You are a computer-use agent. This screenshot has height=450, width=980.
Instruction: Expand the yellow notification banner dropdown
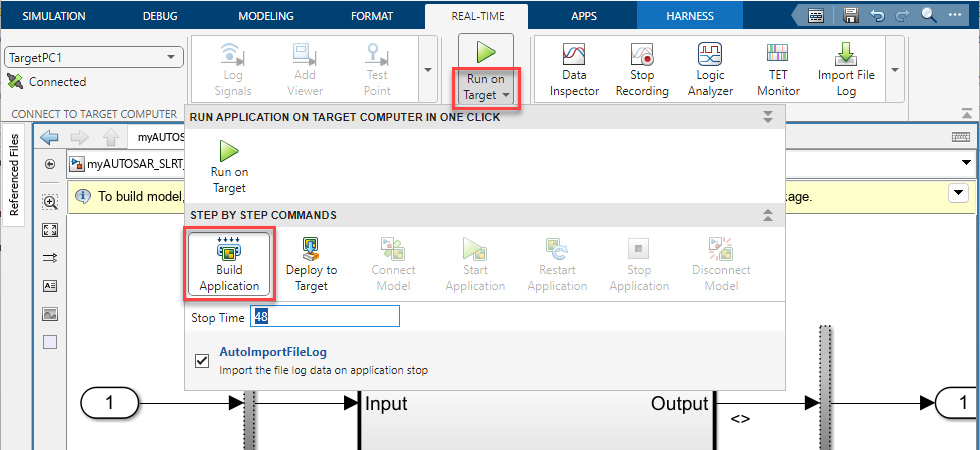pyautogui.click(x=958, y=194)
